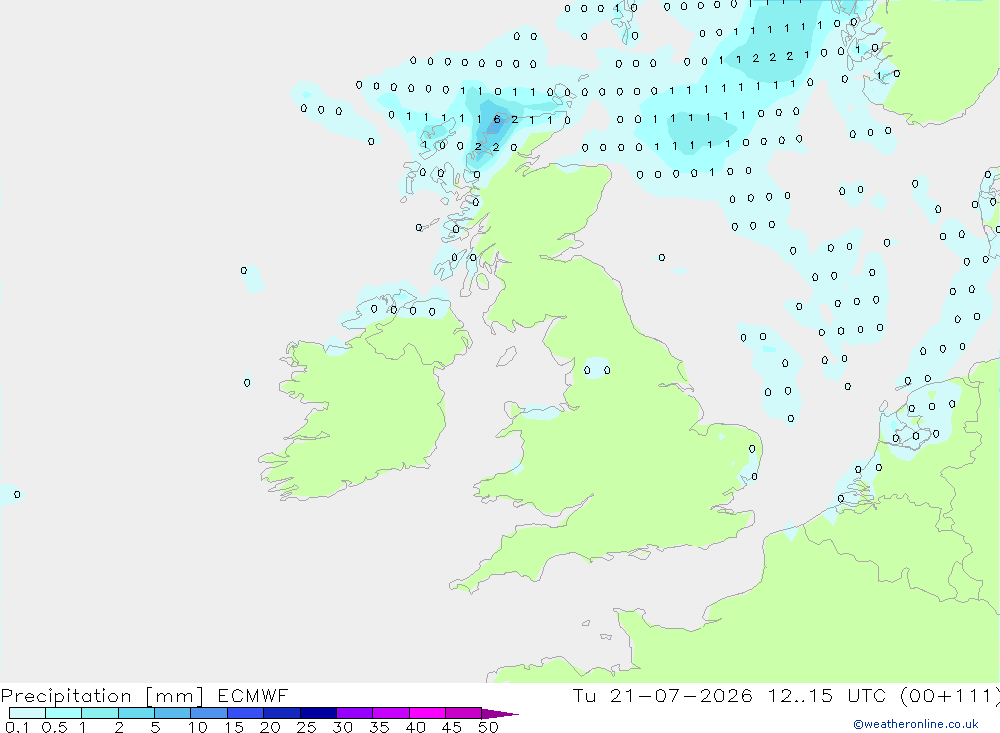Screen dimensions: 1000x733
Task: Click the '10' legend scale label
Action: (198, 727)
